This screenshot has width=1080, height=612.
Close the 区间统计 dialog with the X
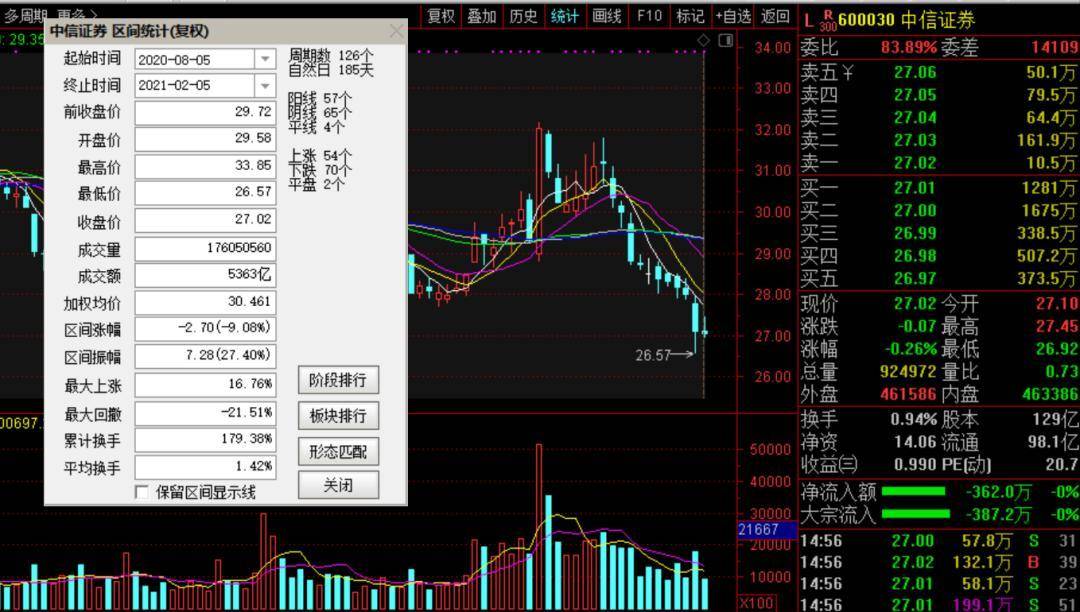(396, 31)
